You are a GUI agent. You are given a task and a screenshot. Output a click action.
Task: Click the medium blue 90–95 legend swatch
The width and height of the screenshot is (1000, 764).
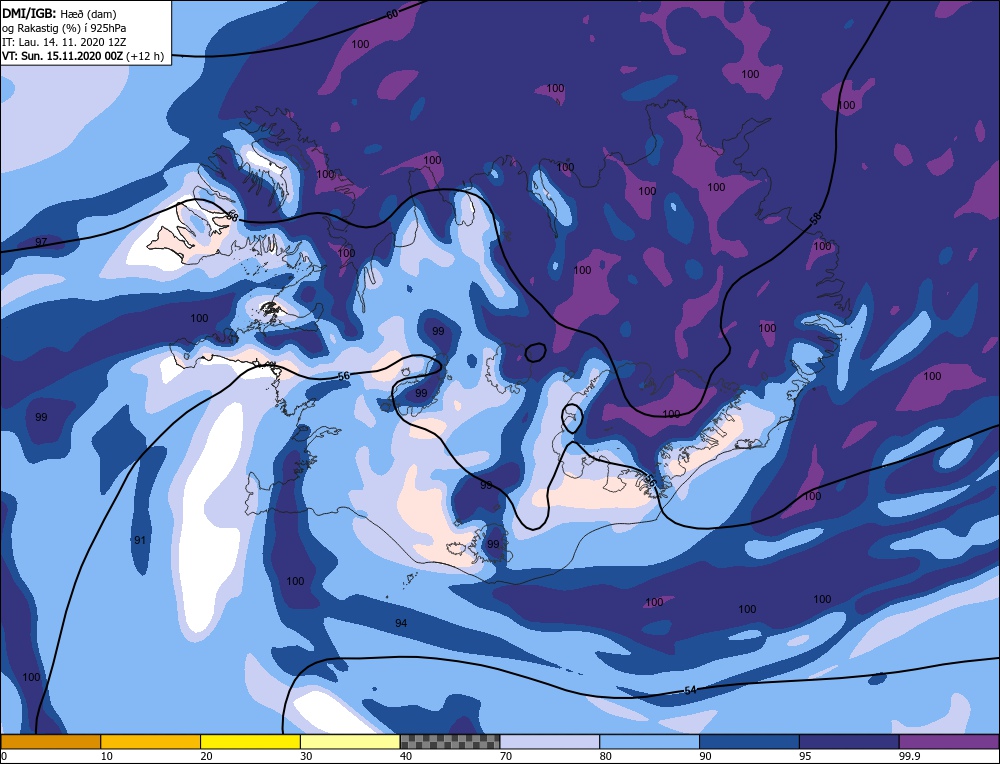tap(749, 741)
